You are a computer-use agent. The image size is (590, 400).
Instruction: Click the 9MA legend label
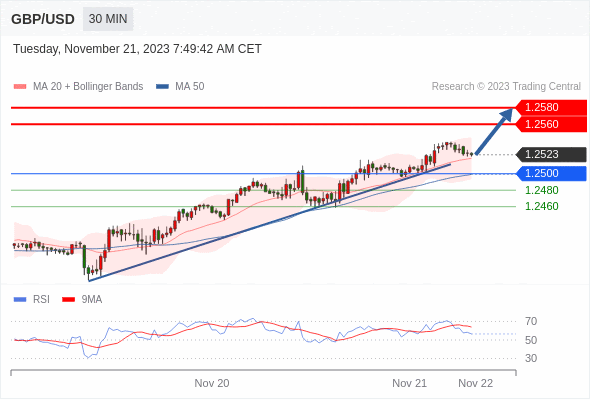coord(92,300)
